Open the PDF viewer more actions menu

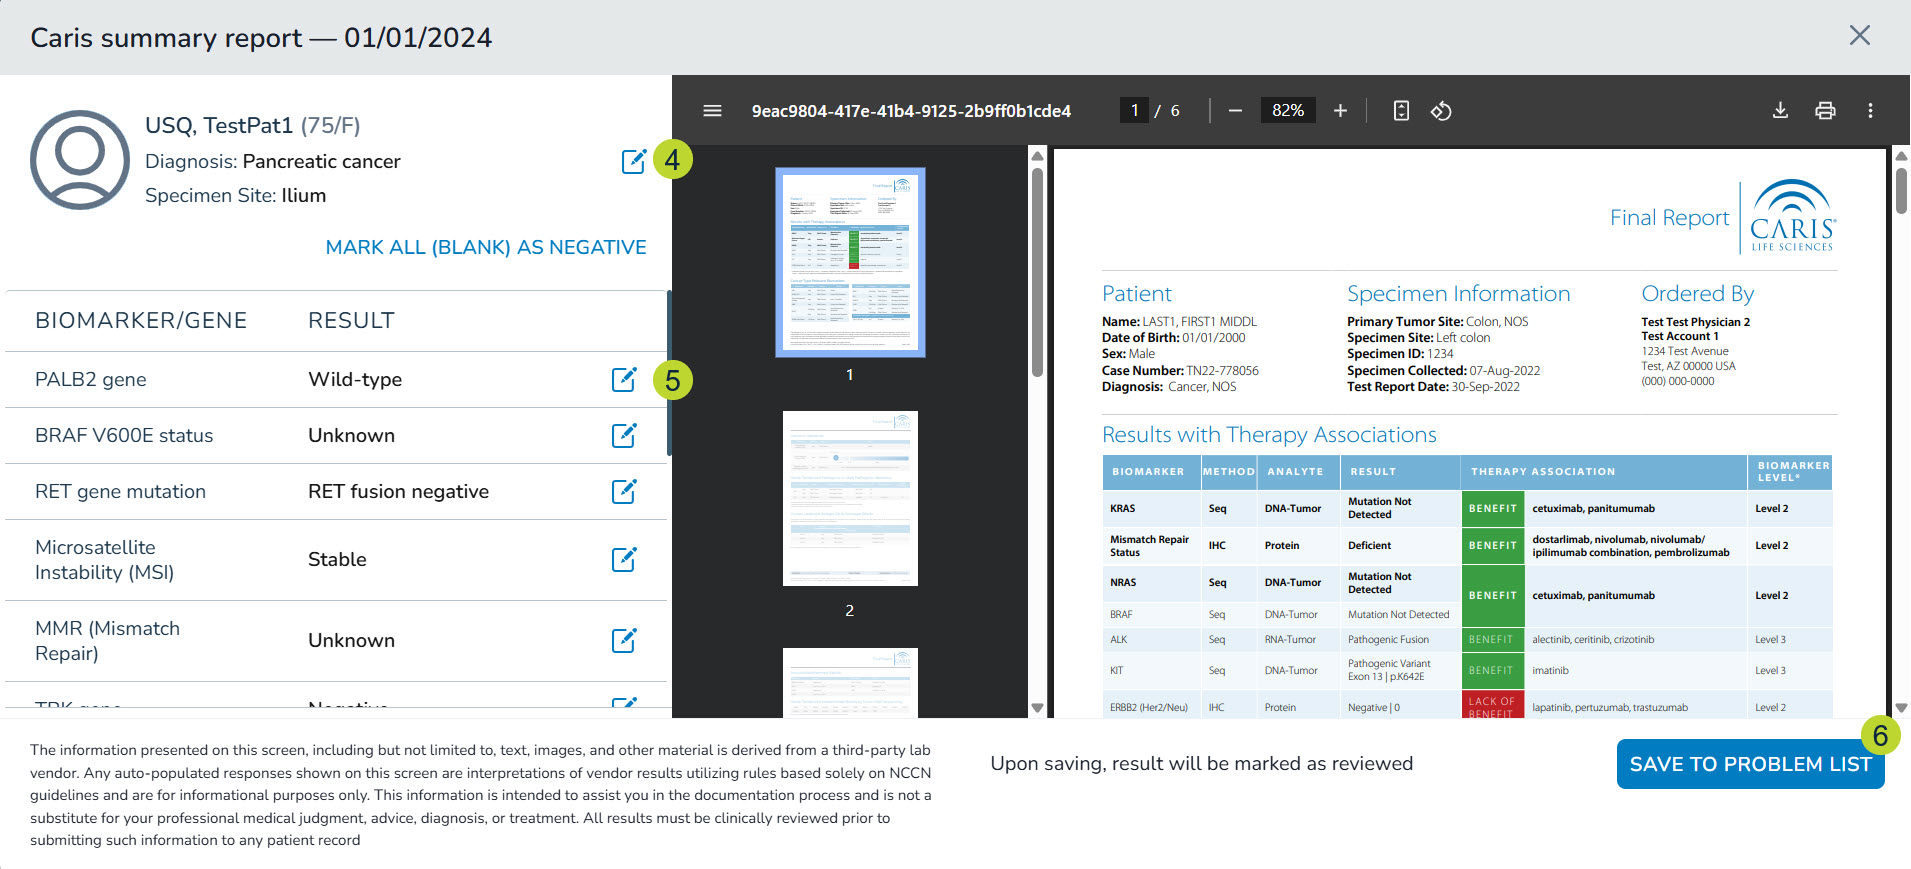1870,111
